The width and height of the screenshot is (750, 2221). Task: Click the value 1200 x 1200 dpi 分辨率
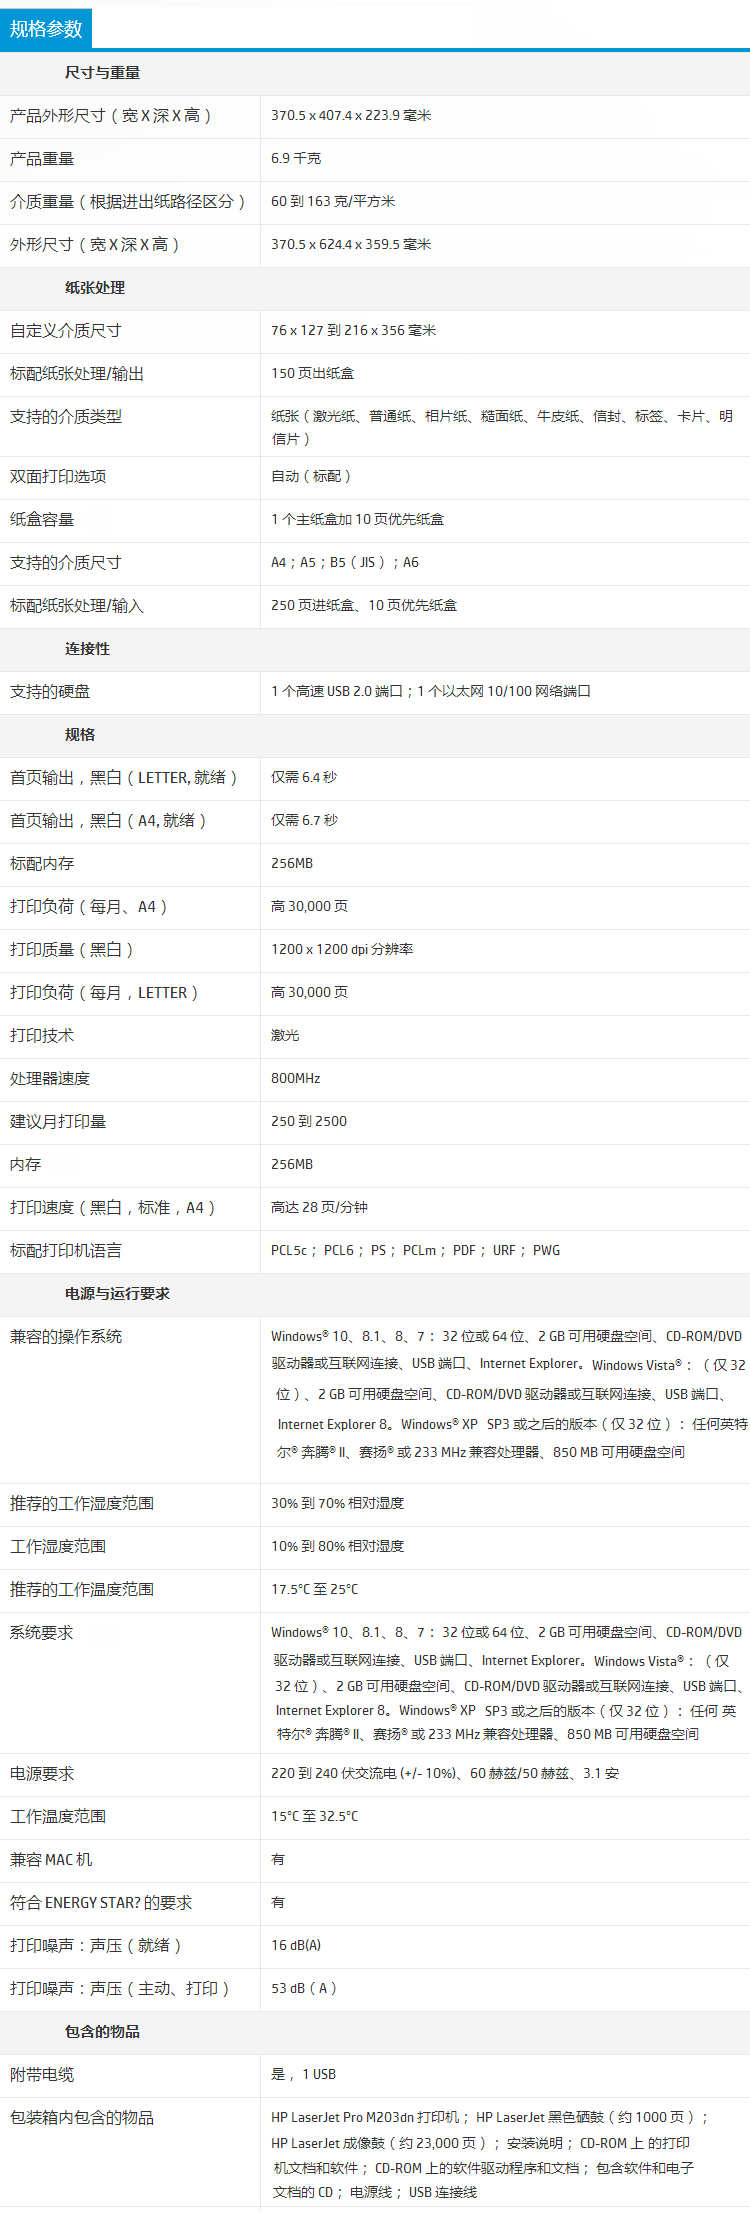coord(342,950)
